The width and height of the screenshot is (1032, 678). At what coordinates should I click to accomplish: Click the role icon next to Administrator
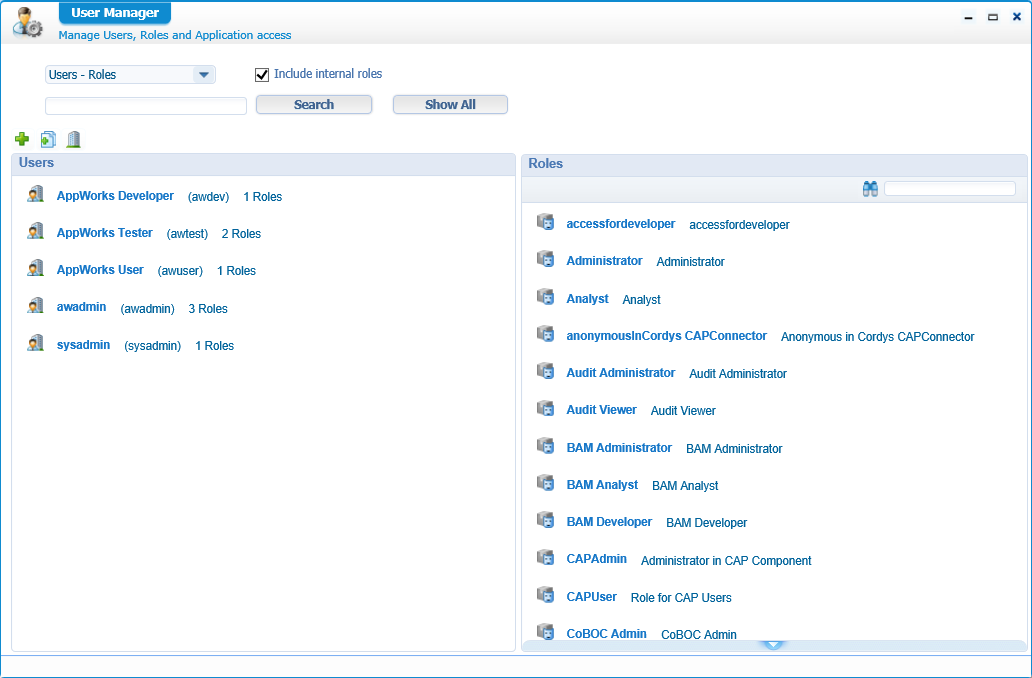pos(546,259)
